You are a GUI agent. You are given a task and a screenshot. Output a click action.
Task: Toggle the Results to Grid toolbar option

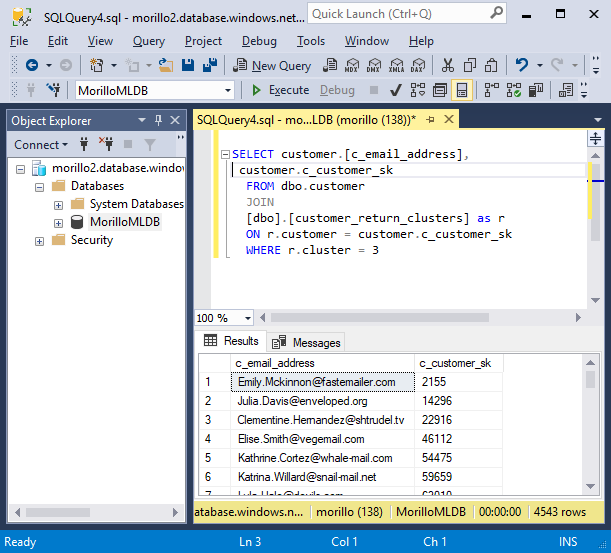pyautogui.click(x=462, y=90)
